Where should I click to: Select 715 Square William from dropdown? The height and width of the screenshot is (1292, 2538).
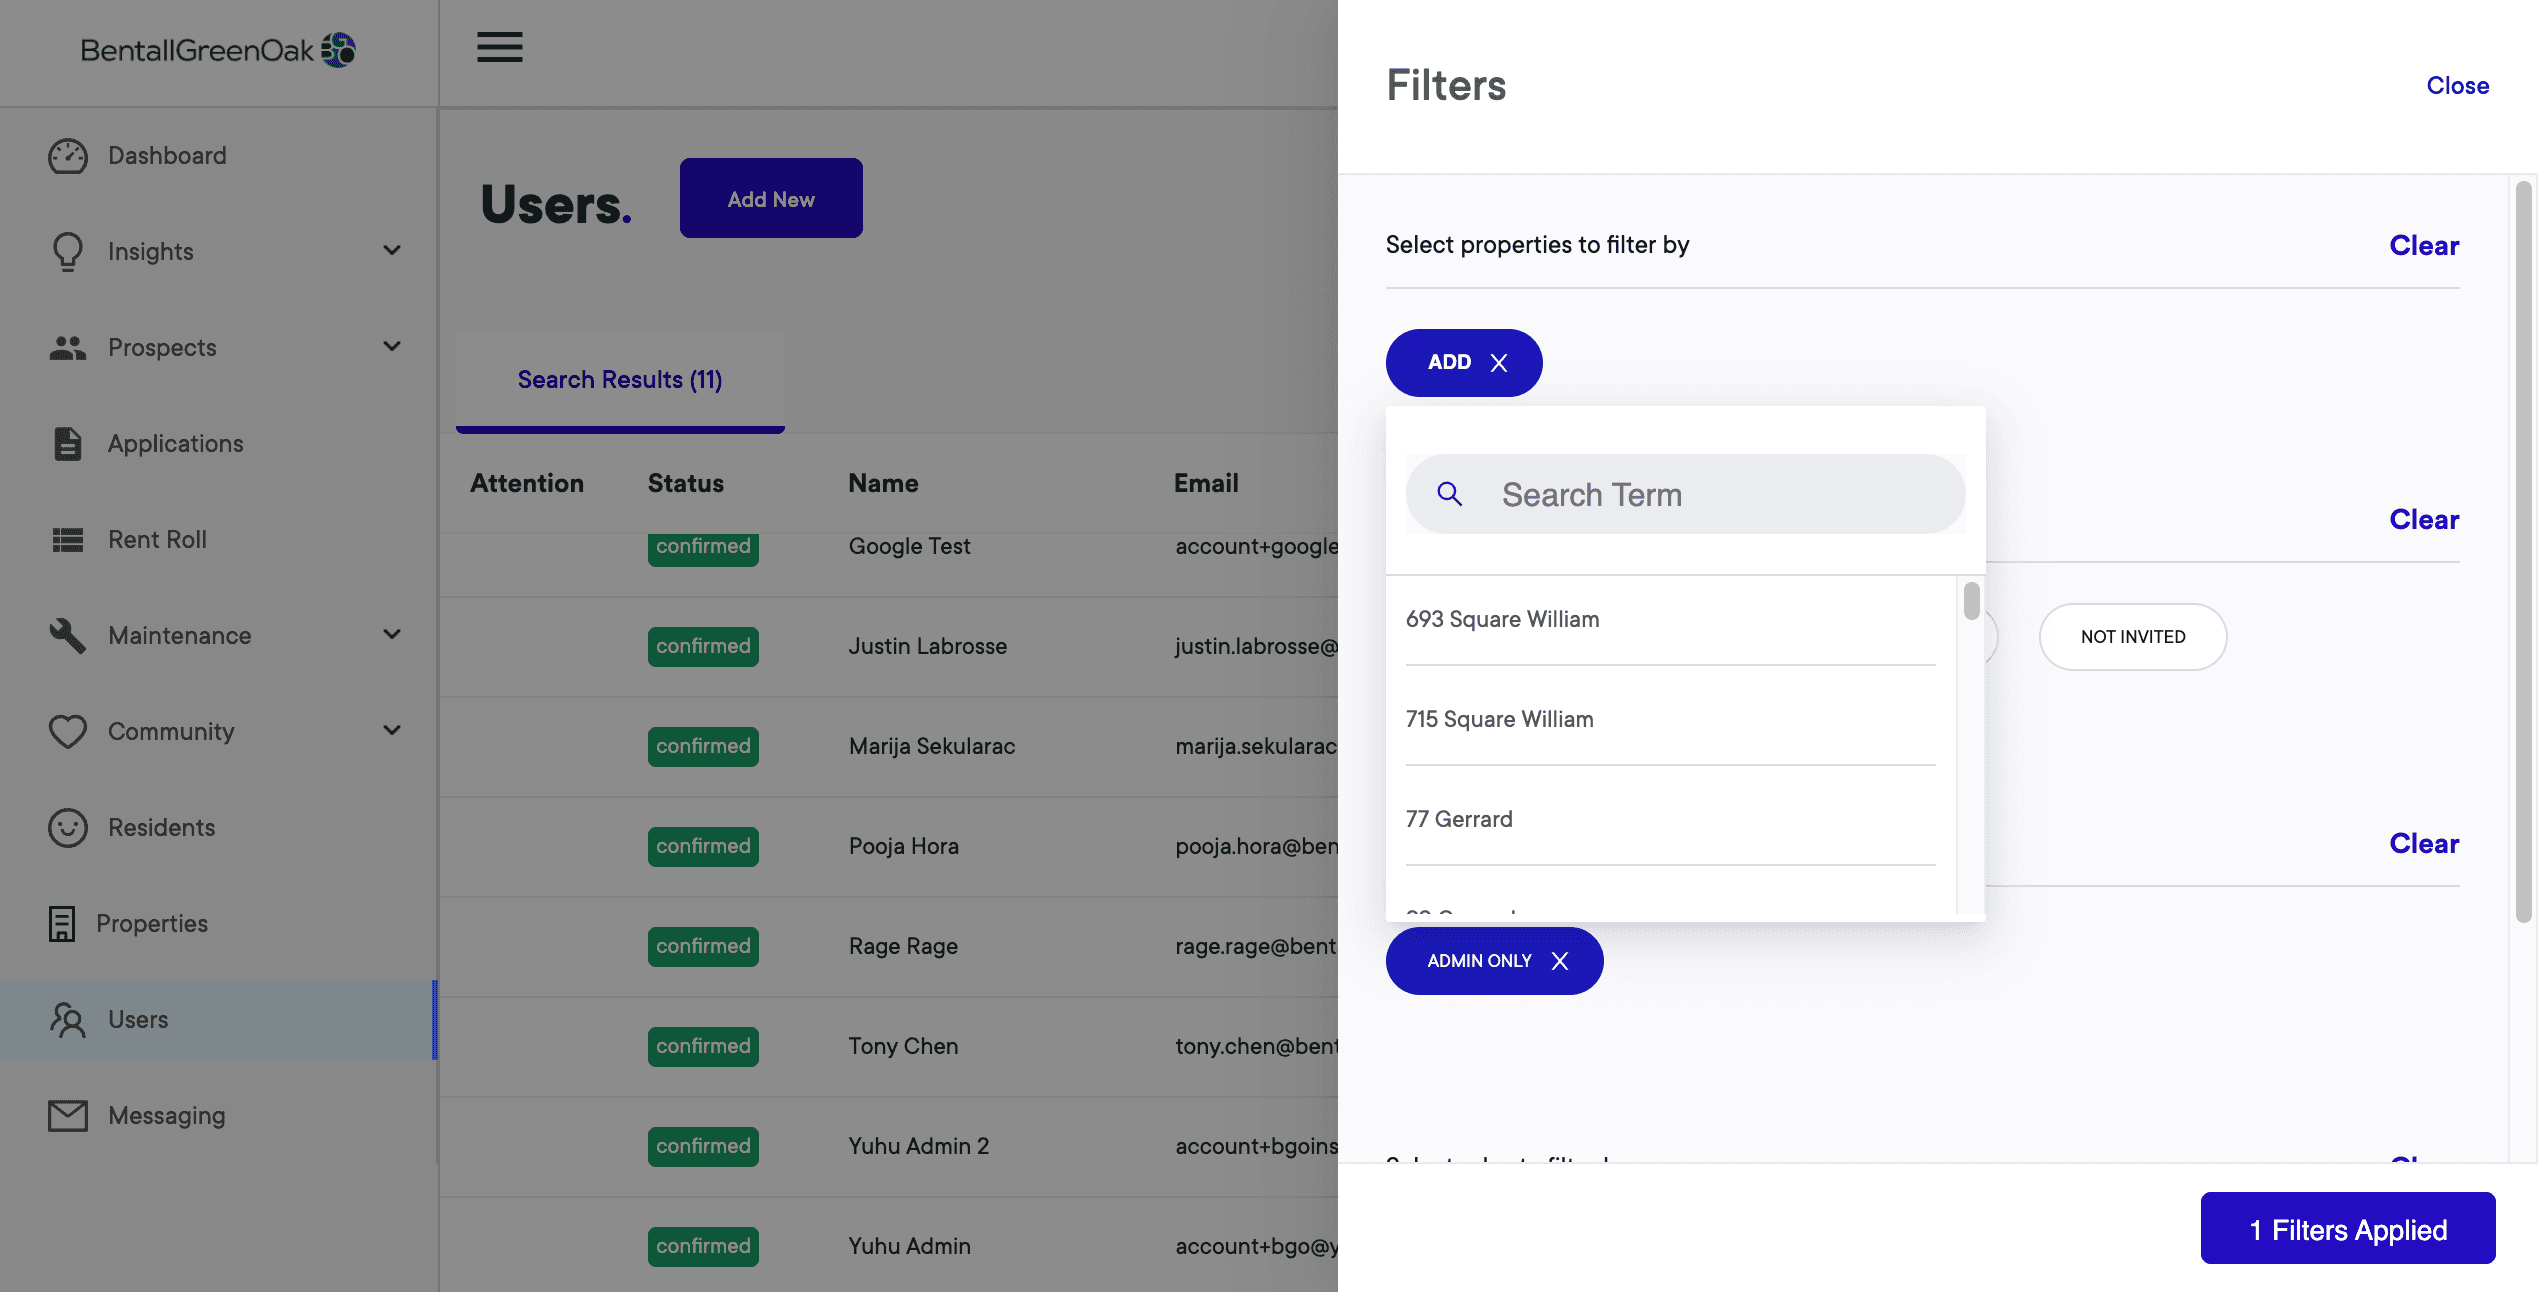1670,720
